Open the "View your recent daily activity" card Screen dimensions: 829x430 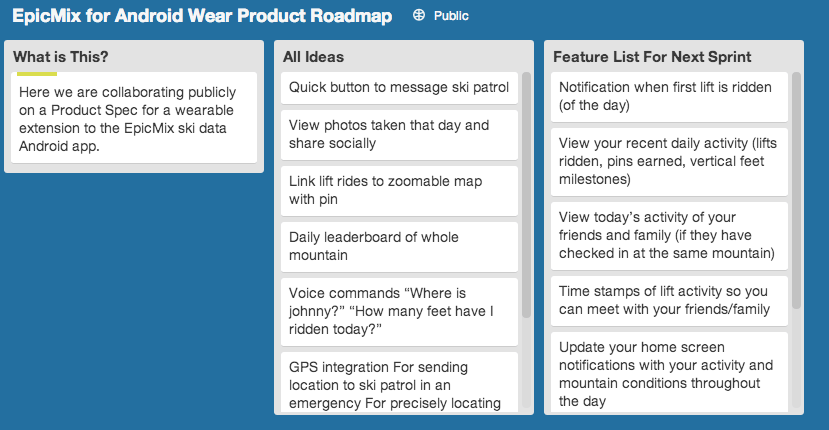click(x=669, y=162)
